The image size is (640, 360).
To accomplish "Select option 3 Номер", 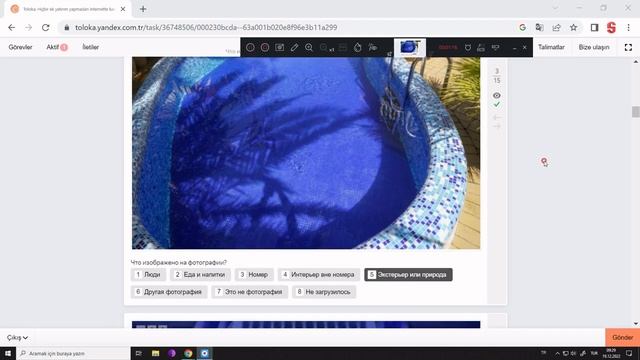I will coord(254,275).
